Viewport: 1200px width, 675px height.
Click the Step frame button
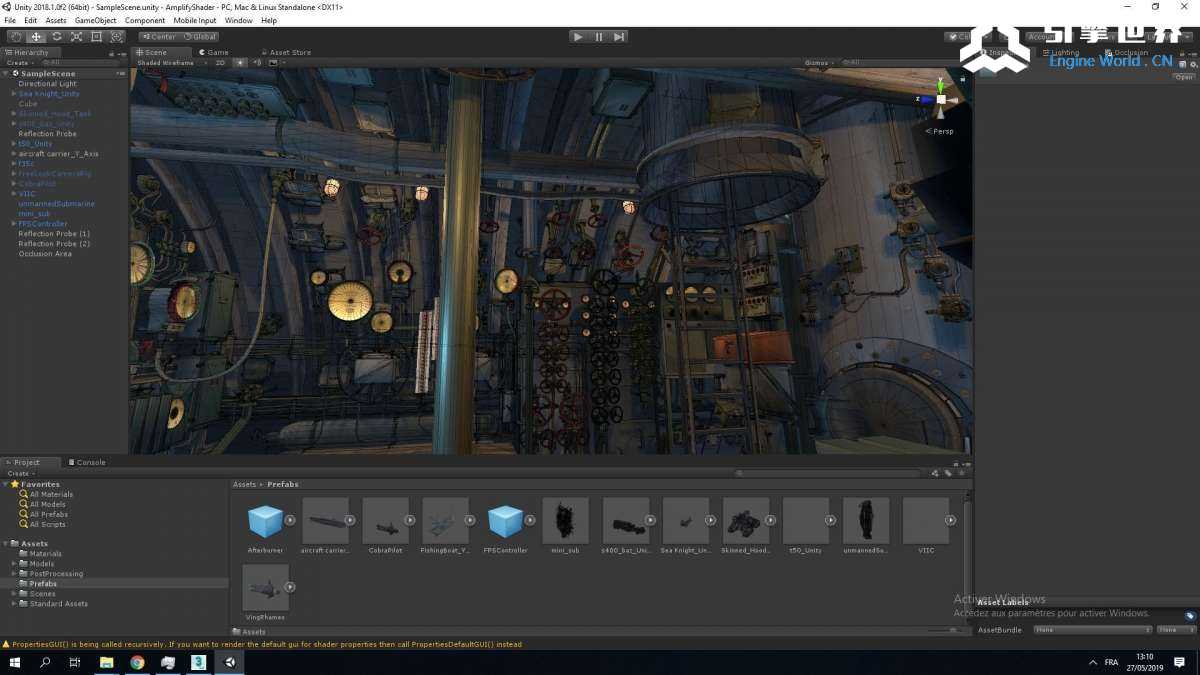point(619,37)
